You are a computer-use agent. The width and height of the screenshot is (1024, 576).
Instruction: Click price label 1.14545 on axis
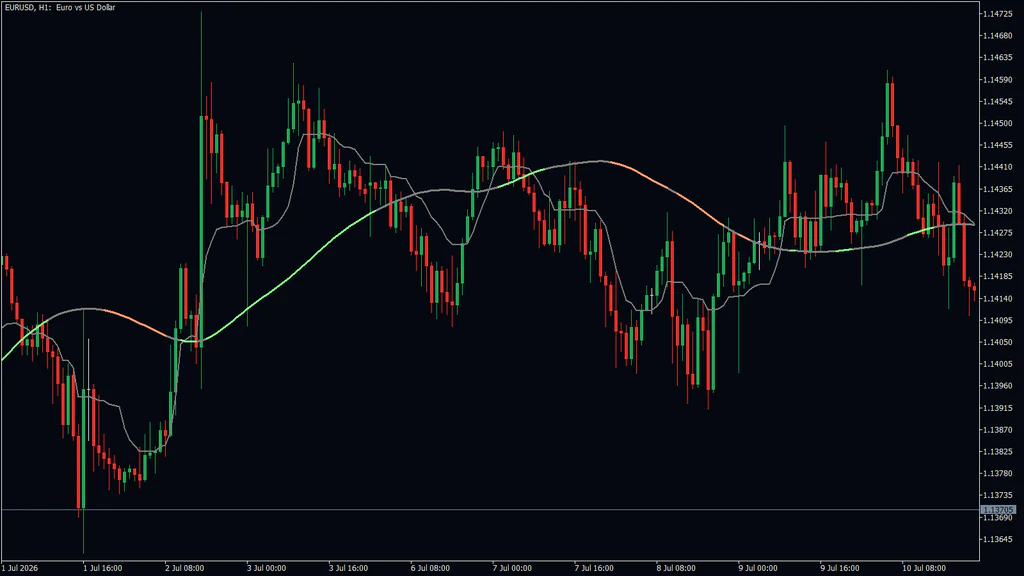pyautogui.click(x=998, y=101)
